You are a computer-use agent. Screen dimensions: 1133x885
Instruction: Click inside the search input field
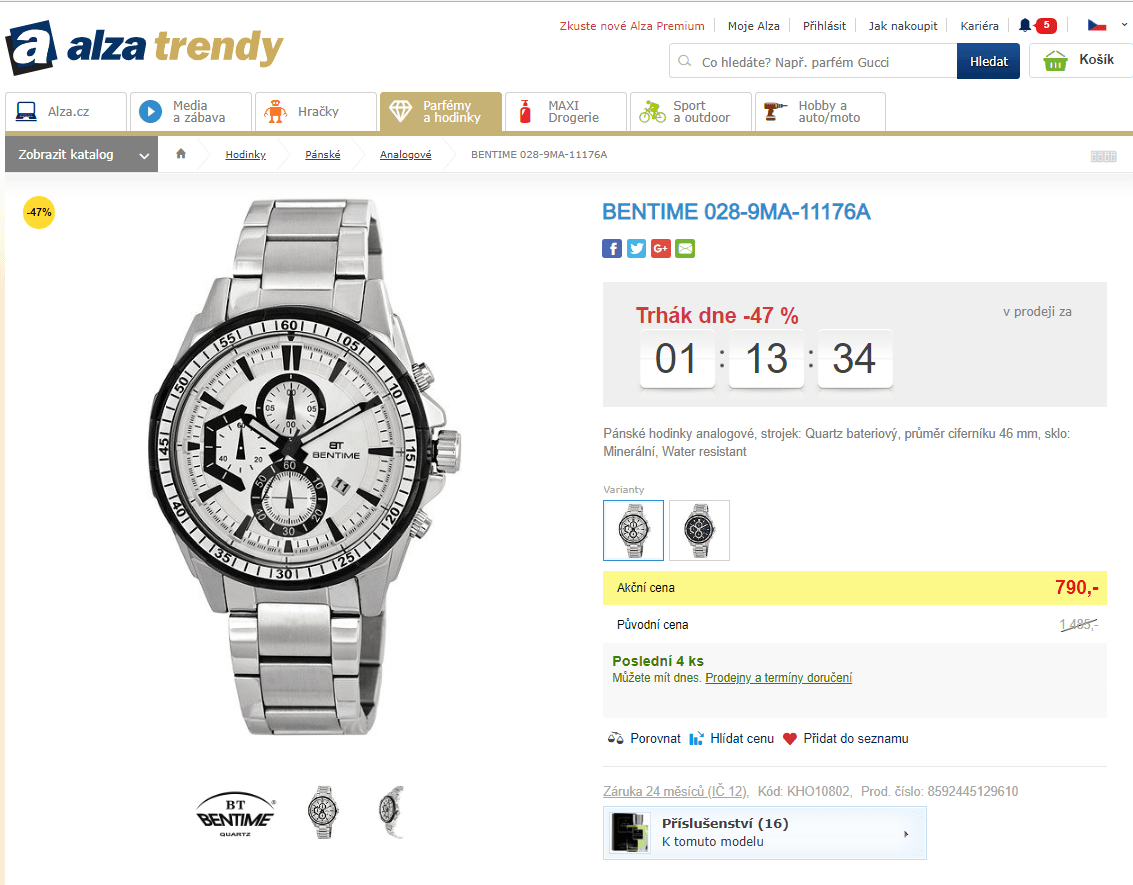[810, 60]
